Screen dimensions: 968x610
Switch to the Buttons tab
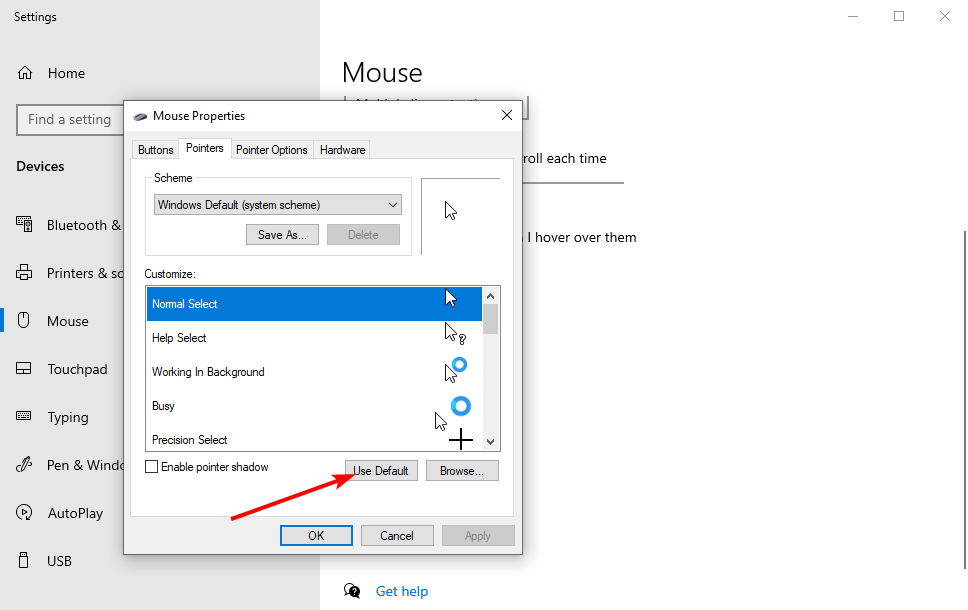156,150
